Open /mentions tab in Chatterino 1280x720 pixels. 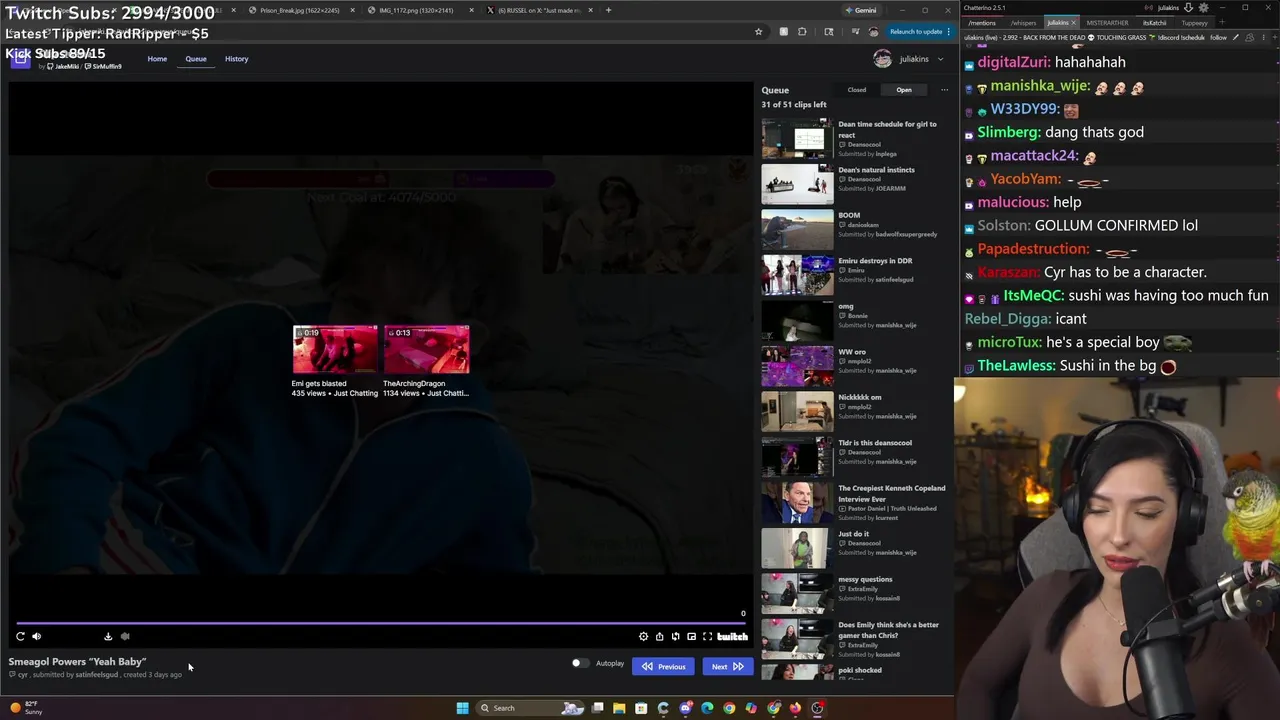click(982, 22)
